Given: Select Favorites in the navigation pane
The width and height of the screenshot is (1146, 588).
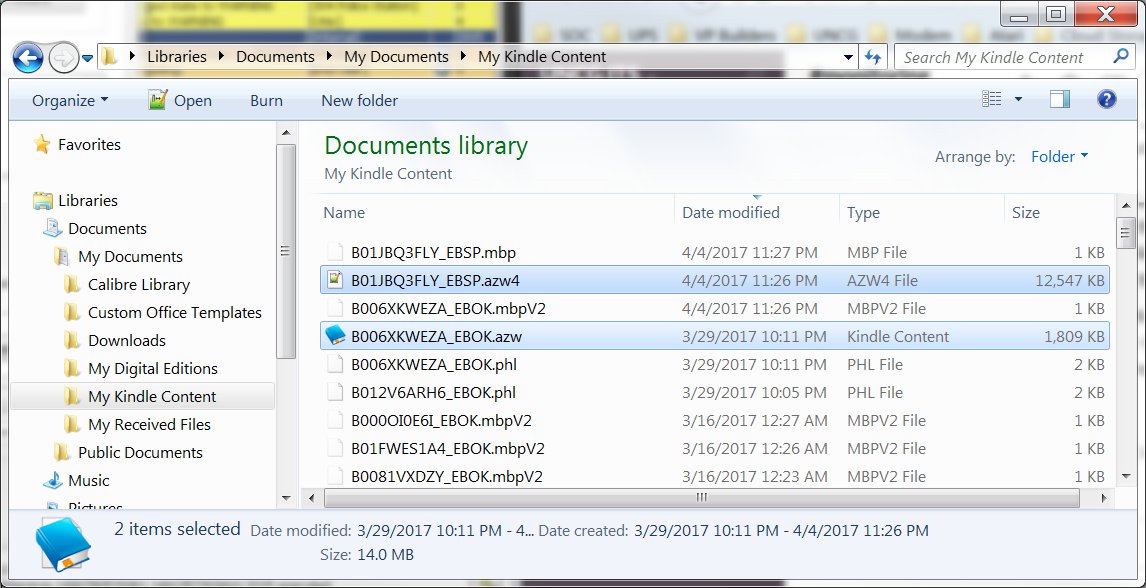Looking at the screenshot, I should tap(89, 145).
